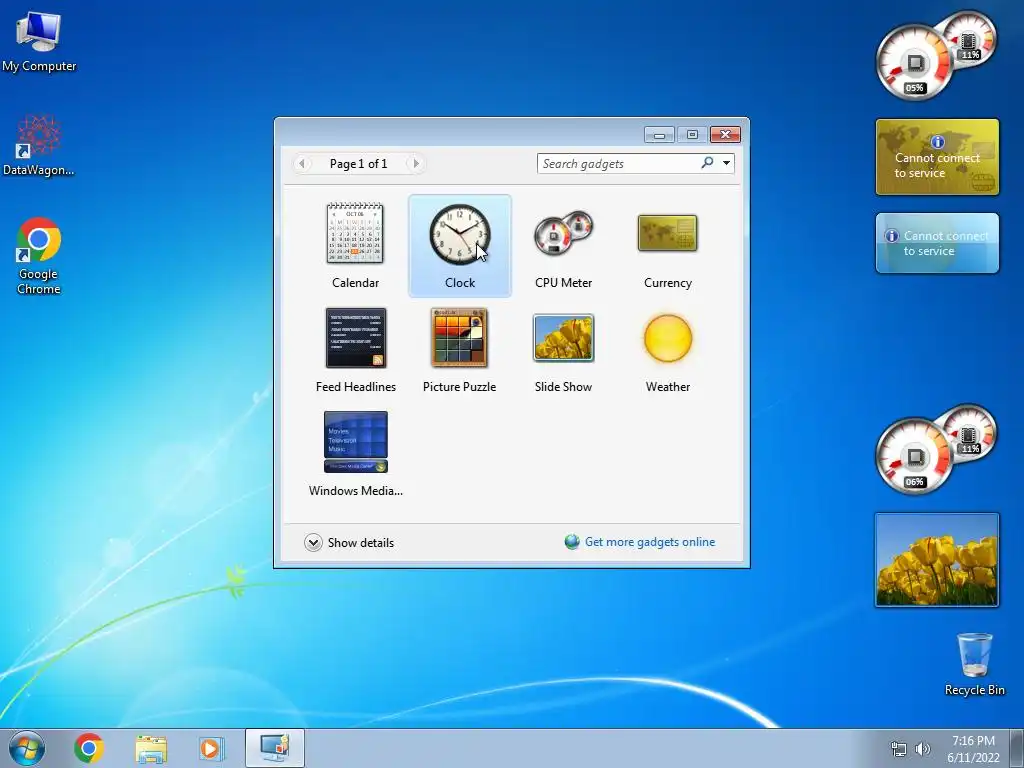1024x768 pixels.
Task: Open My Computer desktop icon
Action: [x=39, y=42]
